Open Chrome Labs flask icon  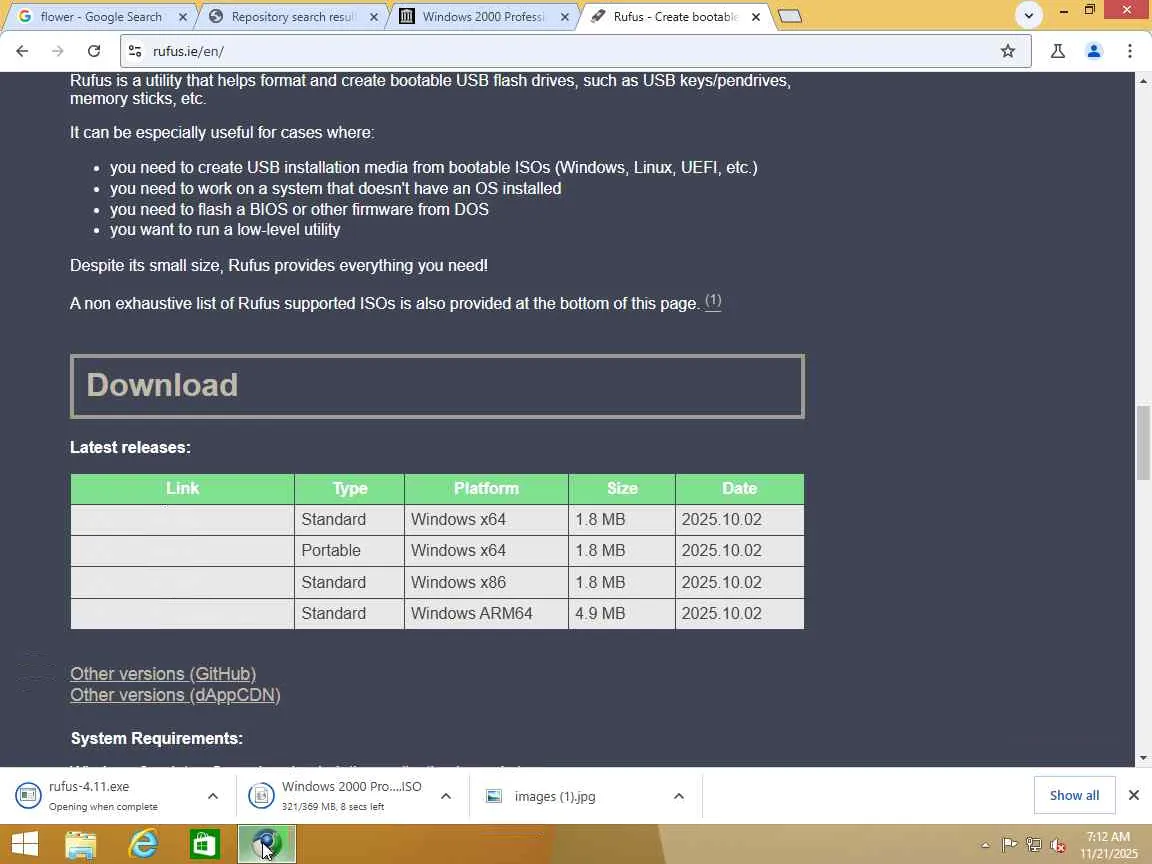point(1057,51)
